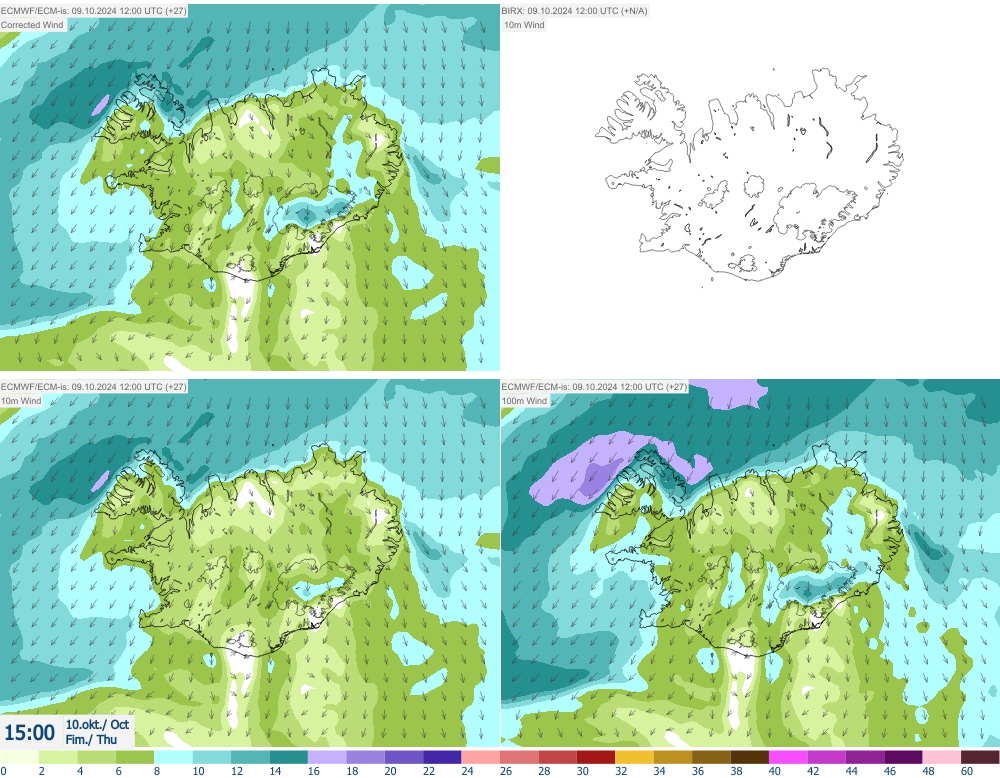The image size is (1000, 778).
Task: Click the dark teal 14–16 legend swatch
Action: click(x=288, y=757)
